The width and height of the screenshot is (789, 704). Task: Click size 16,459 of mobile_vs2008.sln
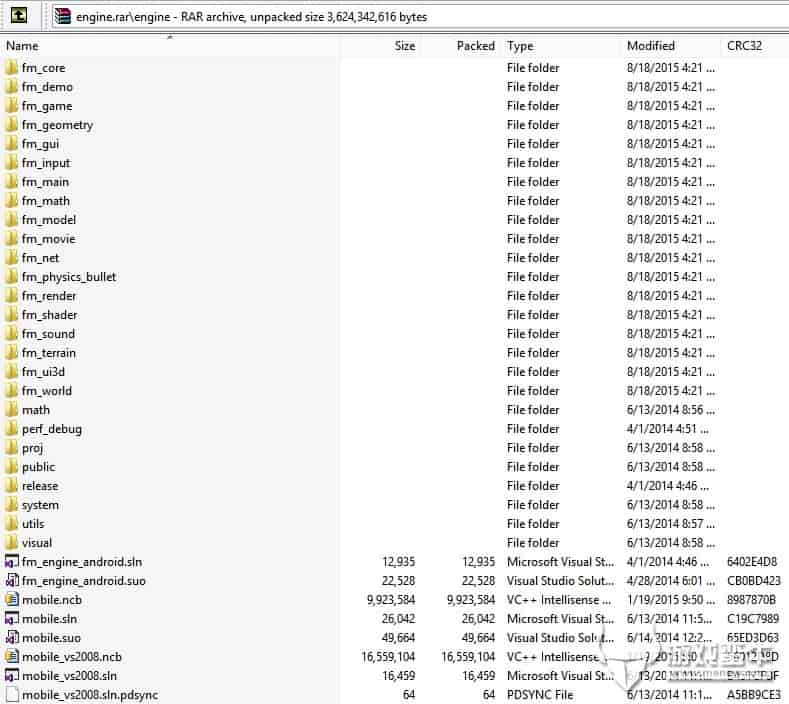pos(398,675)
